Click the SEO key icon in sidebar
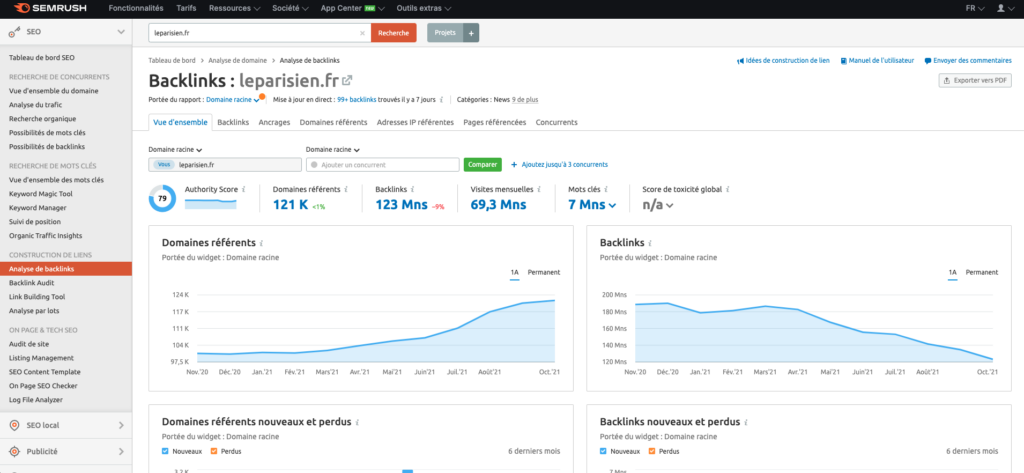 point(16,32)
